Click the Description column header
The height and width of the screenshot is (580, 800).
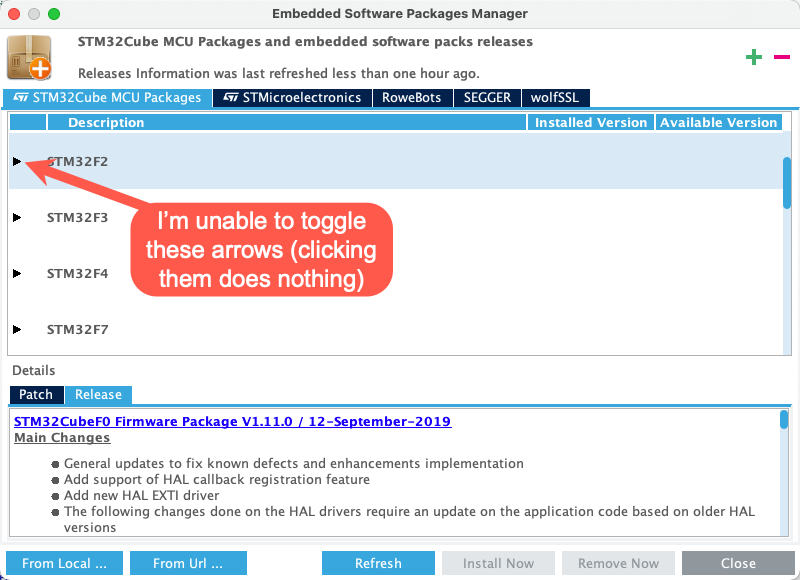click(x=287, y=122)
